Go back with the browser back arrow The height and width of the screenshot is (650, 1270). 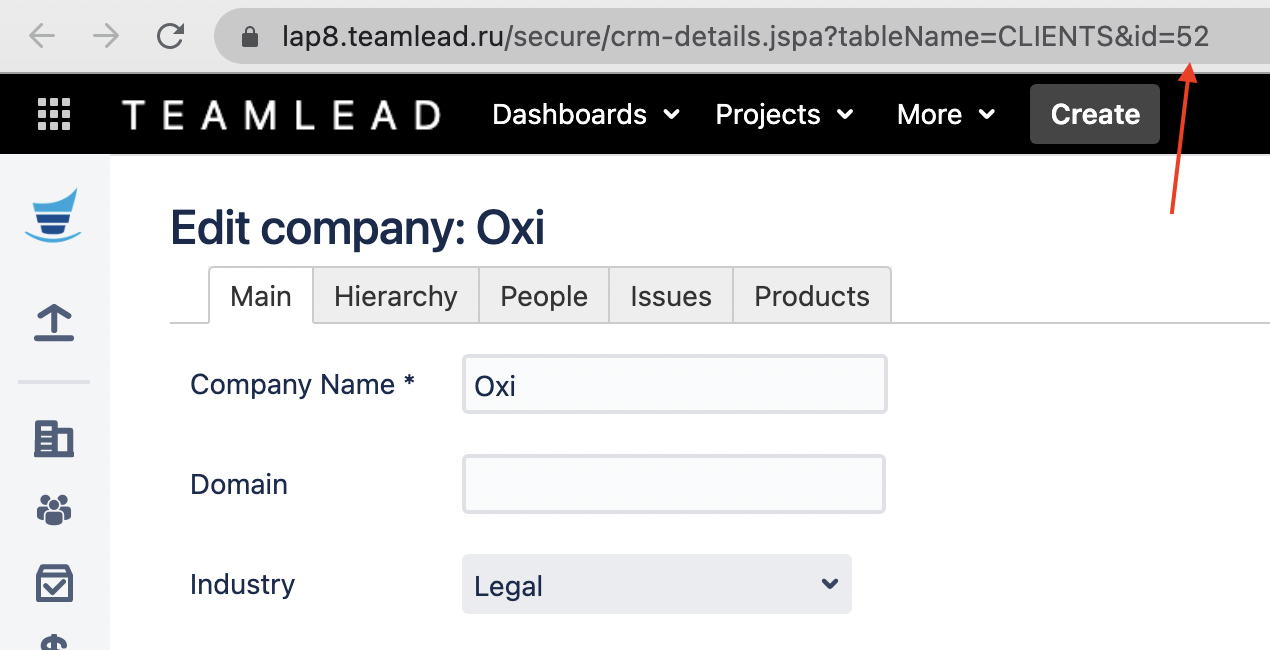coord(42,37)
